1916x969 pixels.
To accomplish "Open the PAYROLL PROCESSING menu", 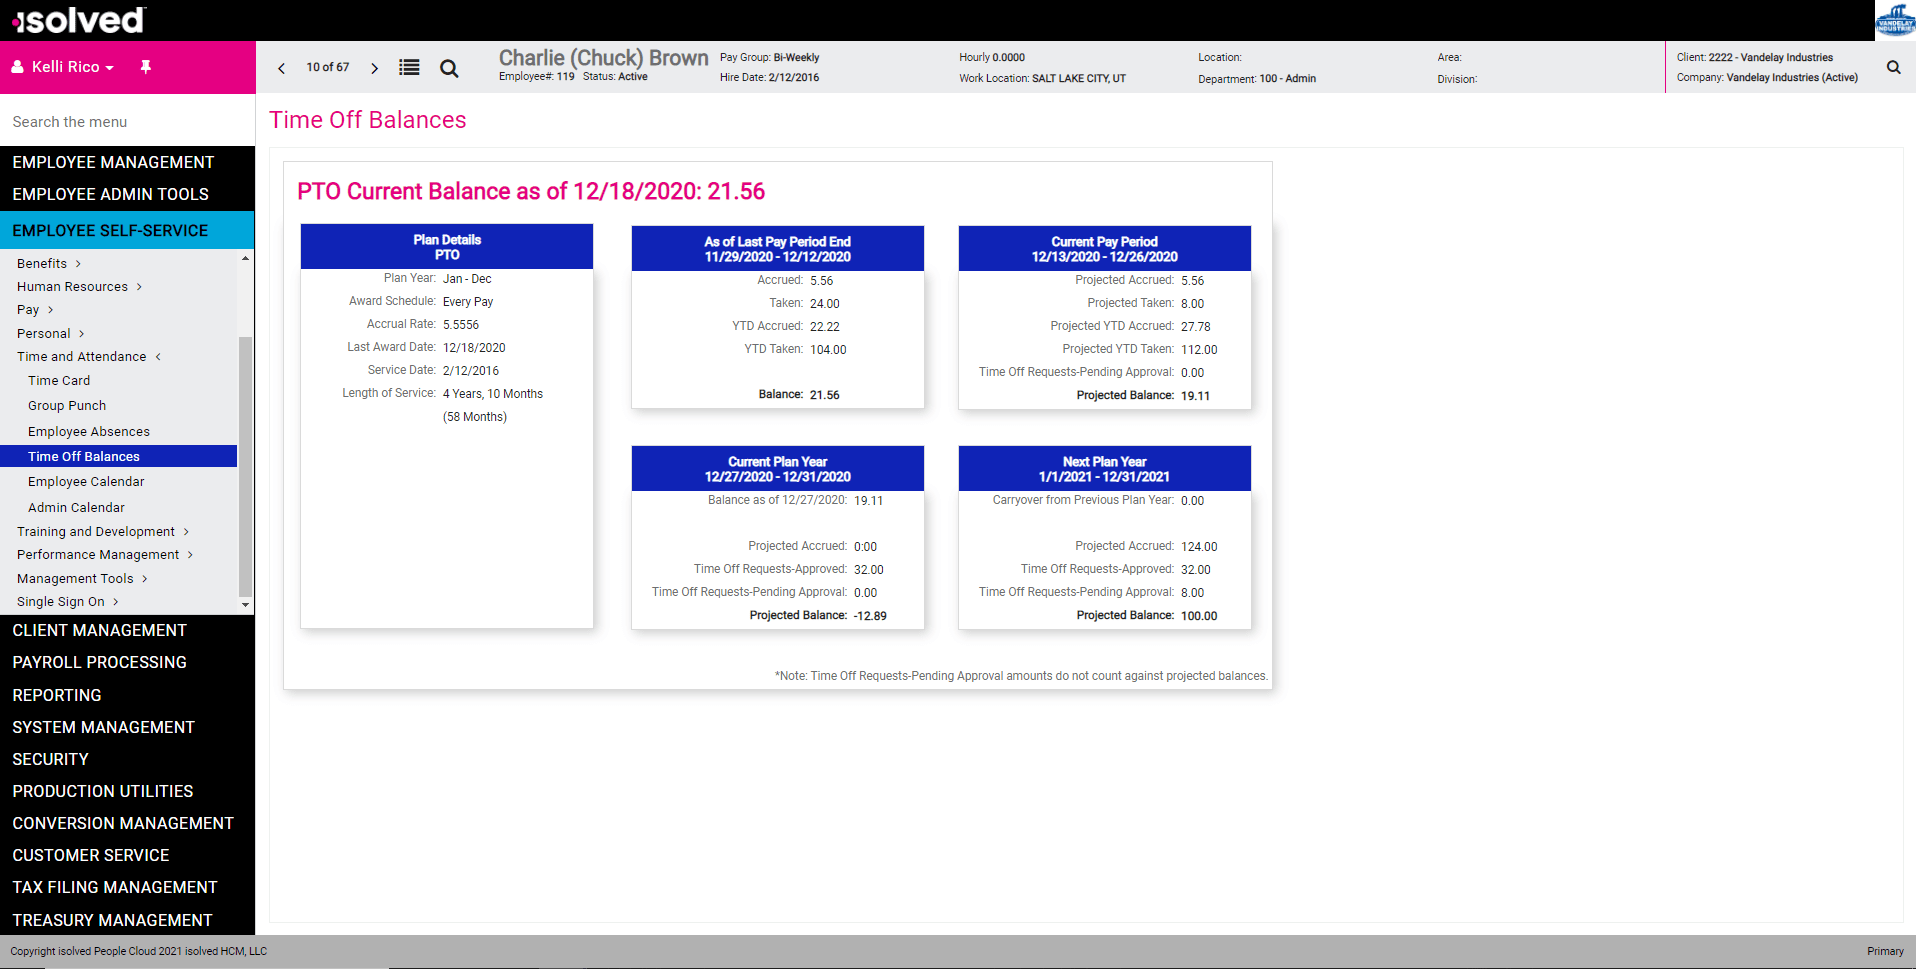I will [x=99, y=661].
